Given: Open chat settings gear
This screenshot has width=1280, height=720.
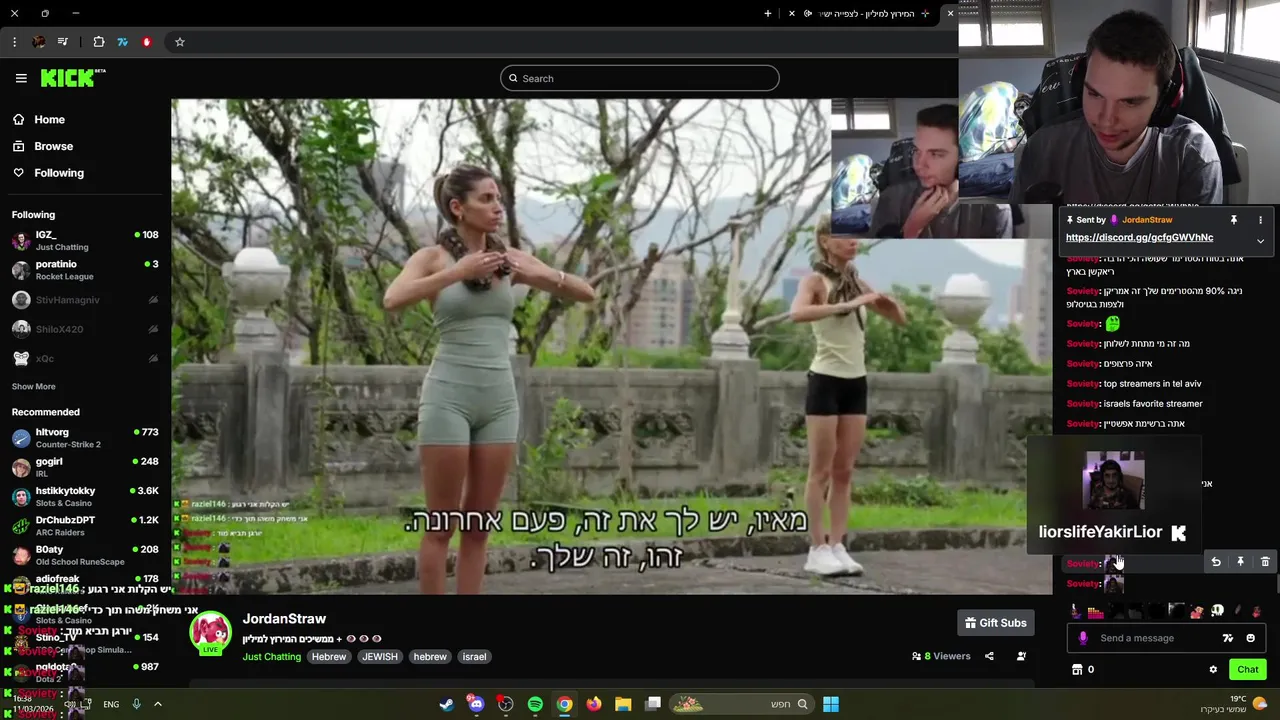Looking at the screenshot, I should pos(1213,670).
